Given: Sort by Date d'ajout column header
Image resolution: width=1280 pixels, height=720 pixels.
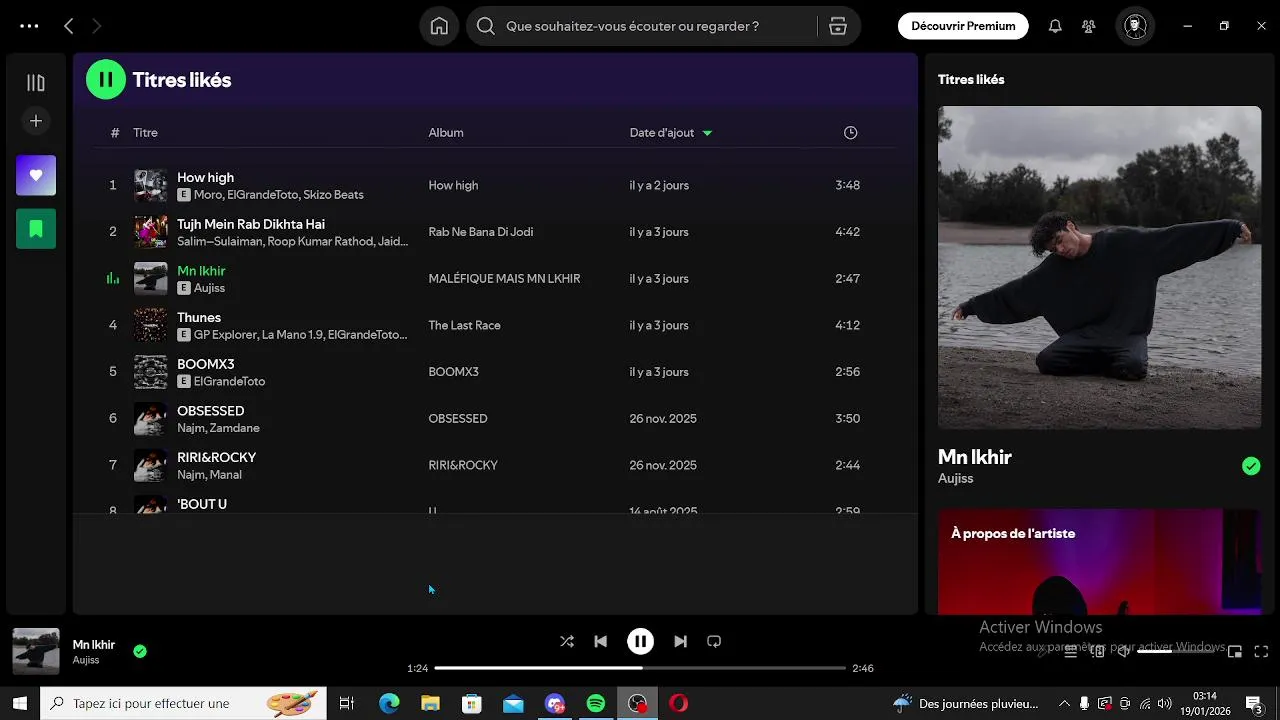Looking at the screenshot, I should (670, 133).
